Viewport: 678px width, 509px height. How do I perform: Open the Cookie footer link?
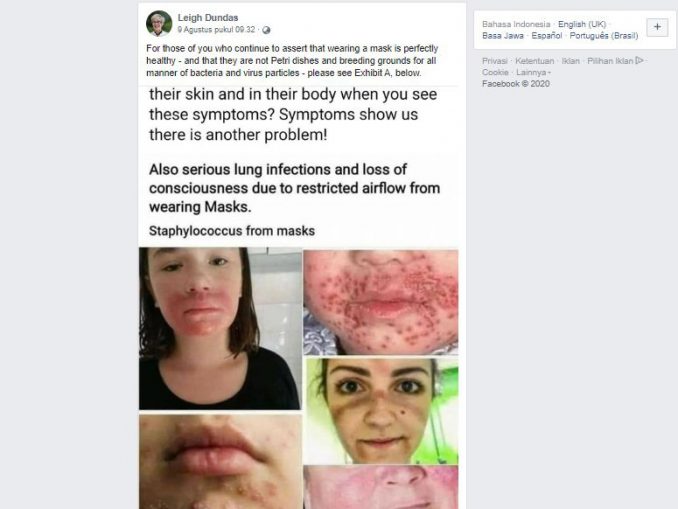[x=495, y=72]
